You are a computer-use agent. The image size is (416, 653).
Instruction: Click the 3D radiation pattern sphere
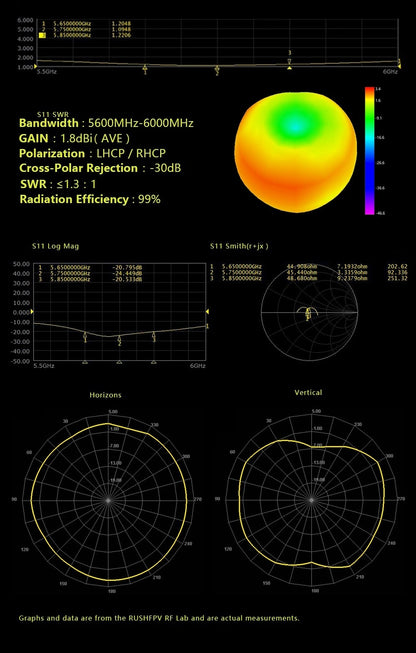295,152
